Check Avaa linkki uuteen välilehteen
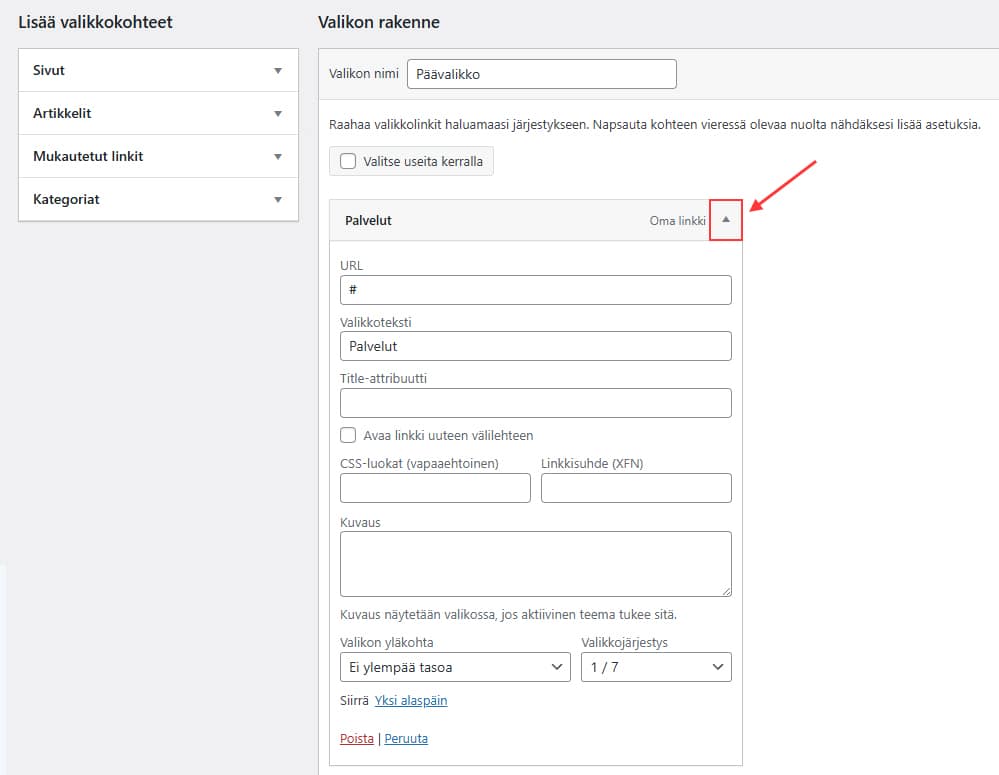 click(x=348, y=435)
